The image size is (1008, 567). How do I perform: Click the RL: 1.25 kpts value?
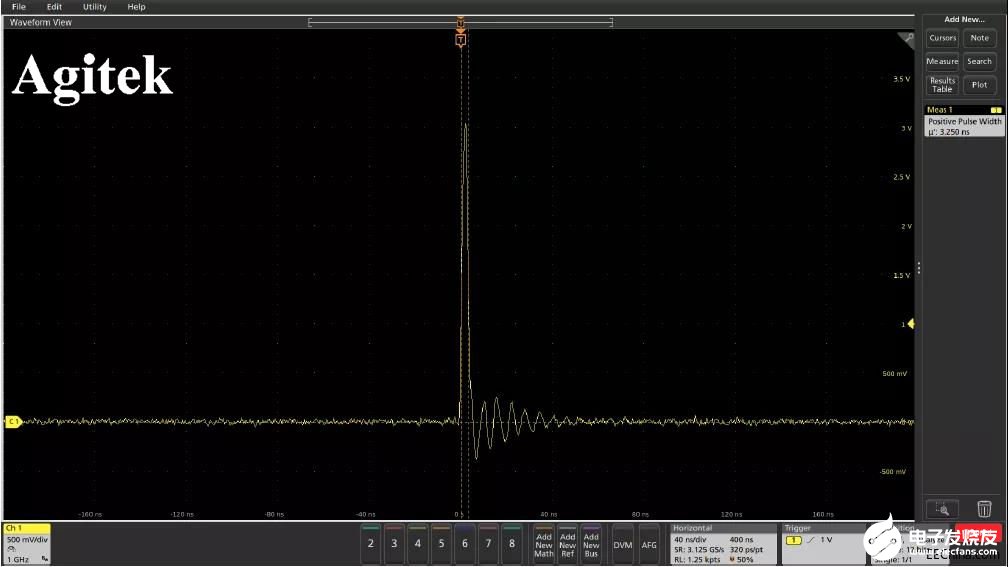[x=698, y=559]
